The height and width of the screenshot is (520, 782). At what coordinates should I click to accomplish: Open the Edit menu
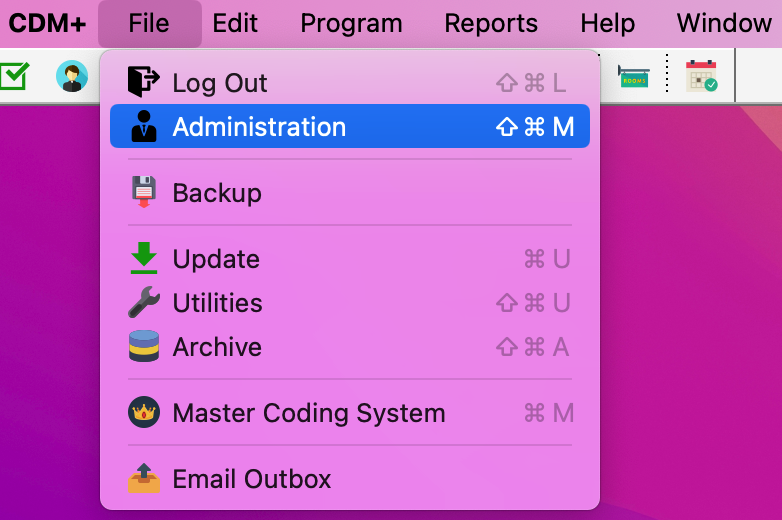pos(236,23)
